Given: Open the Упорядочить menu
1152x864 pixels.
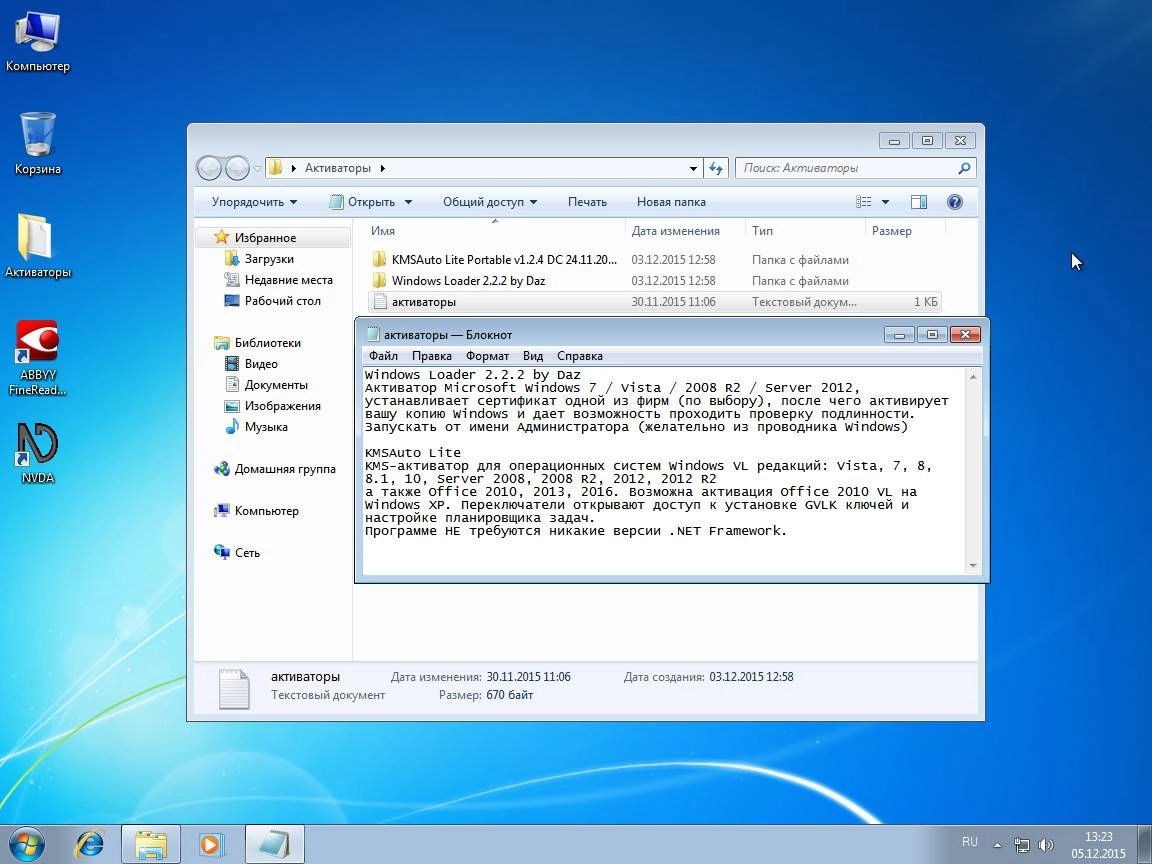Looking at the screenshot, I should [254, 202].
